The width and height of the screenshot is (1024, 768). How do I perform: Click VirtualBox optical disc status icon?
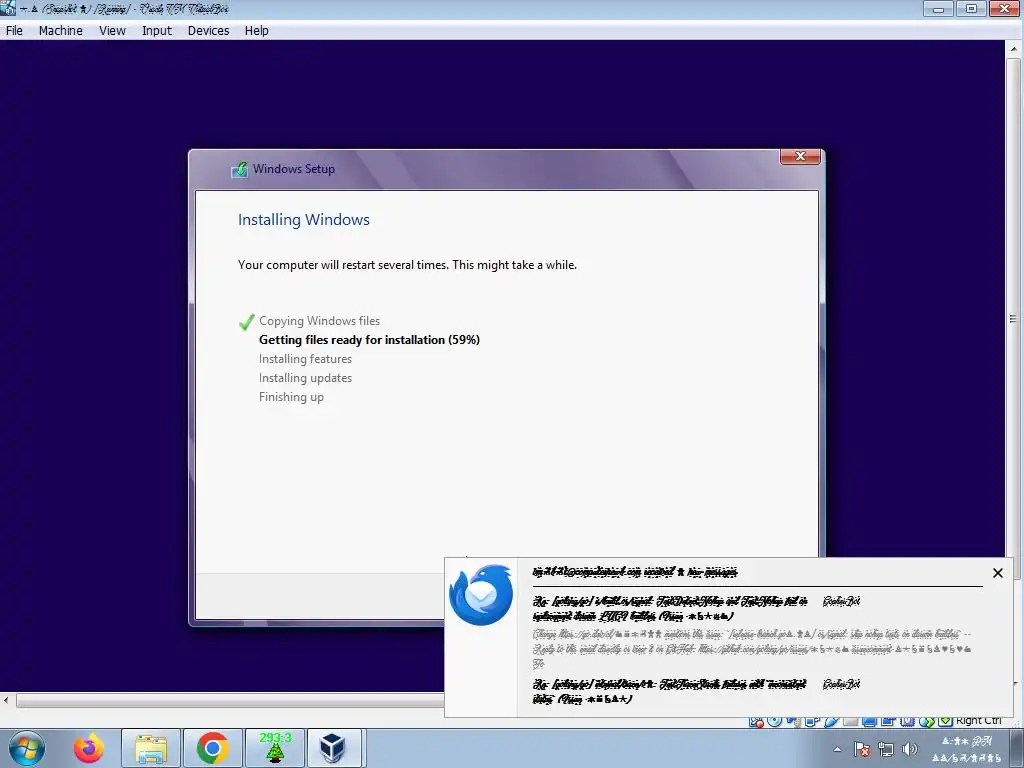coord(775,720)
